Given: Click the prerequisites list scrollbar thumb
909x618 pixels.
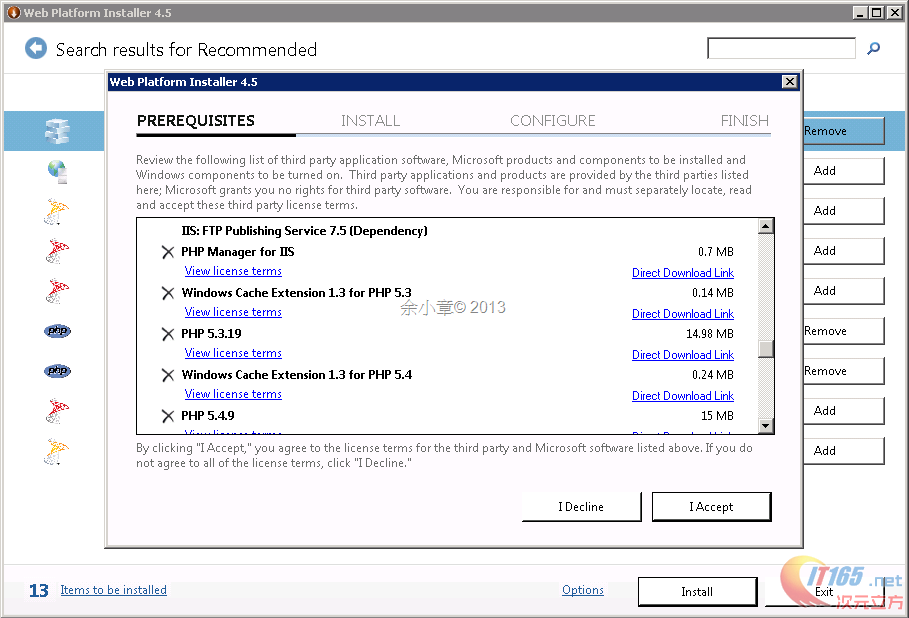Looking at the screenshot, I should (766, 349).
